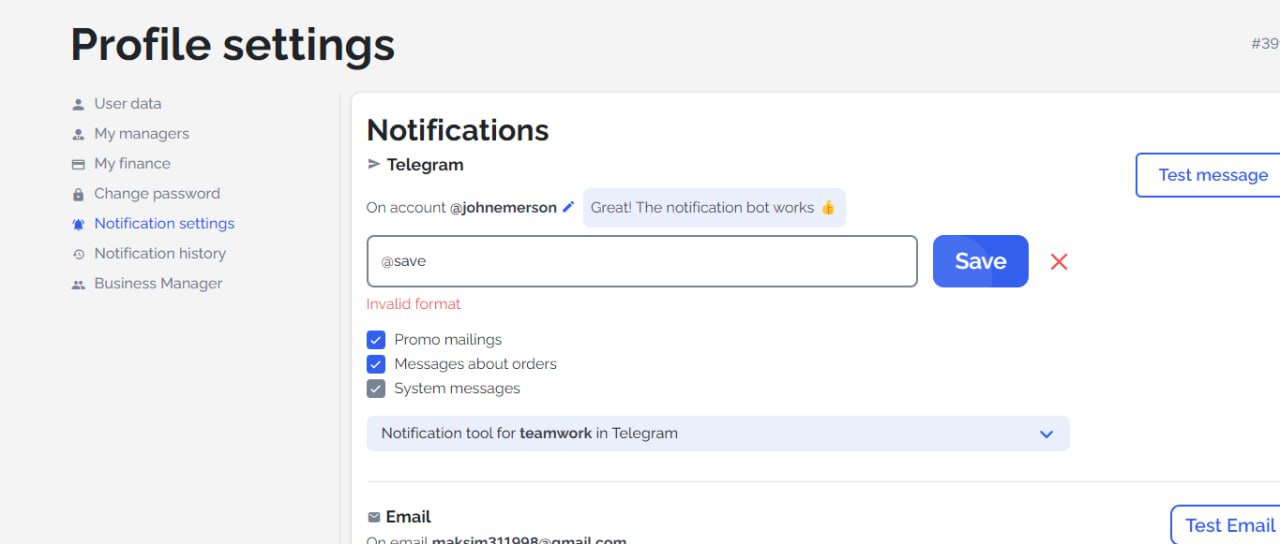Toggle the Messages about orders checkbox
This screenshot has height=544, width=1280.
[376, 364]
